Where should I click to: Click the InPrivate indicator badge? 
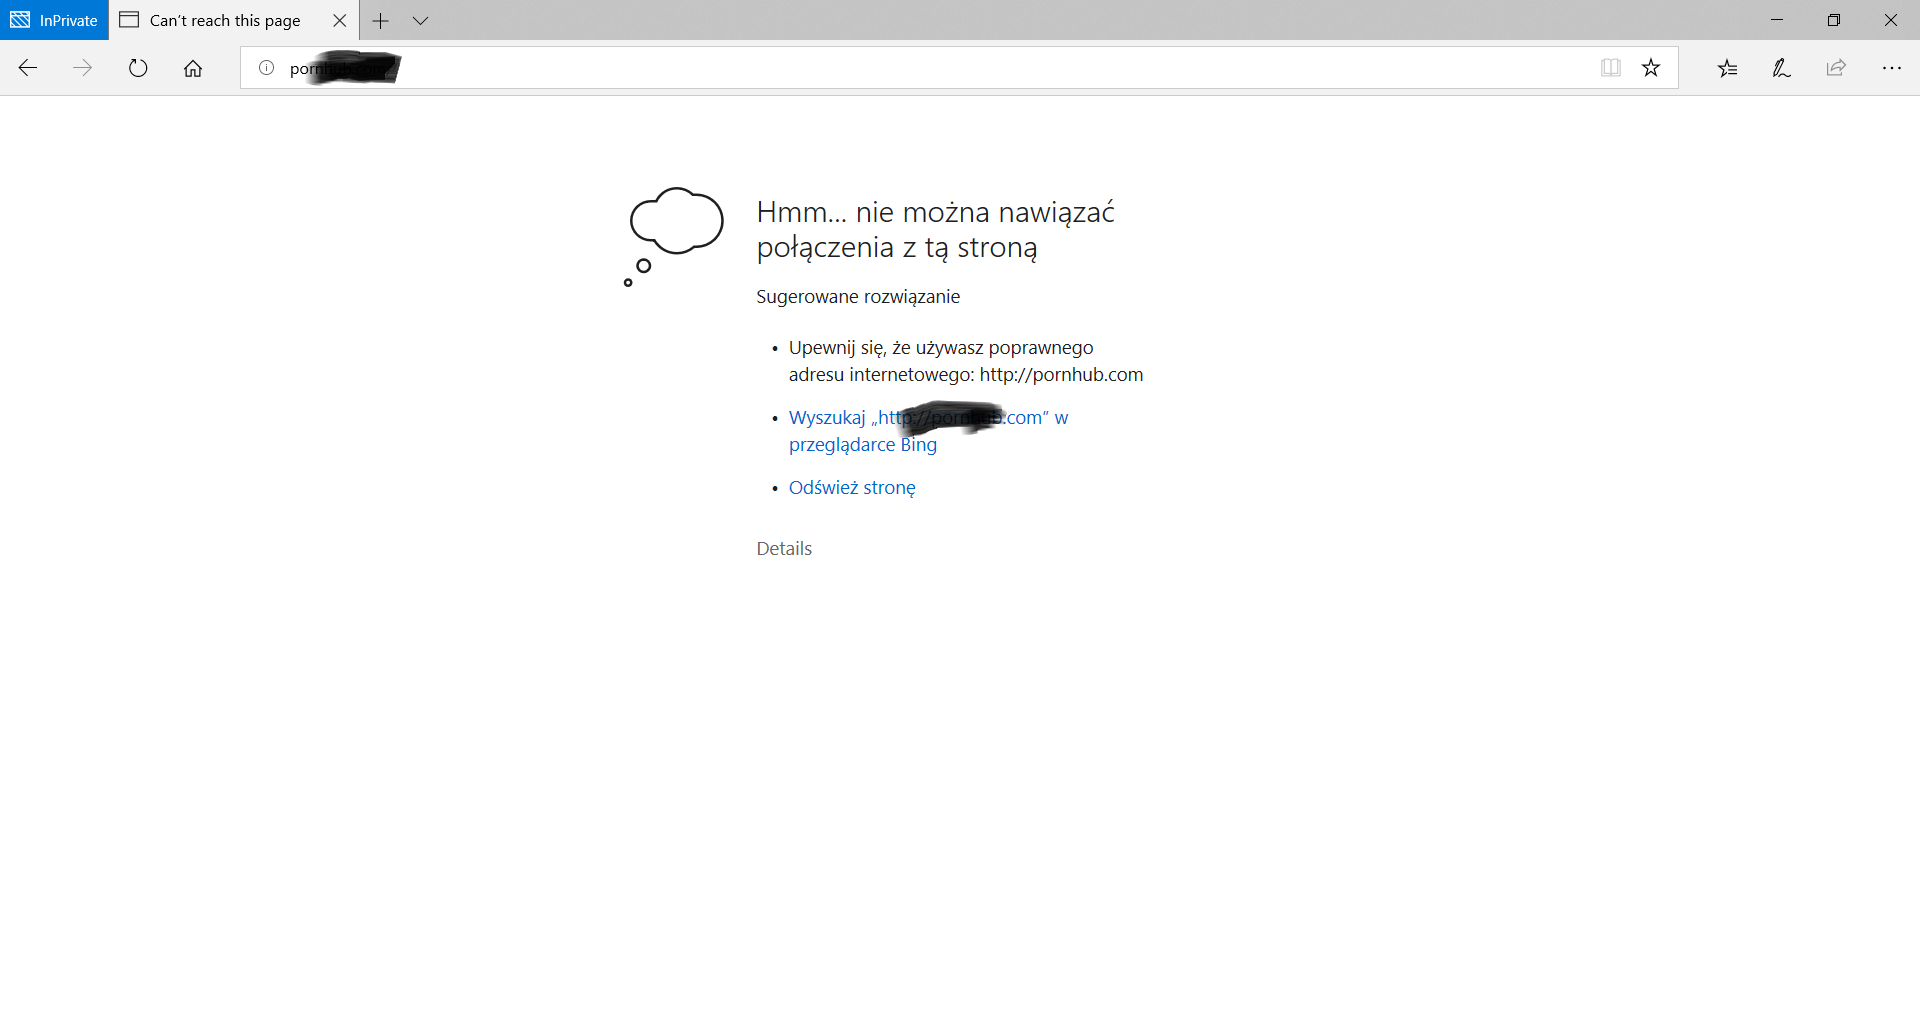pyautogui.click(x=54, y=20)
